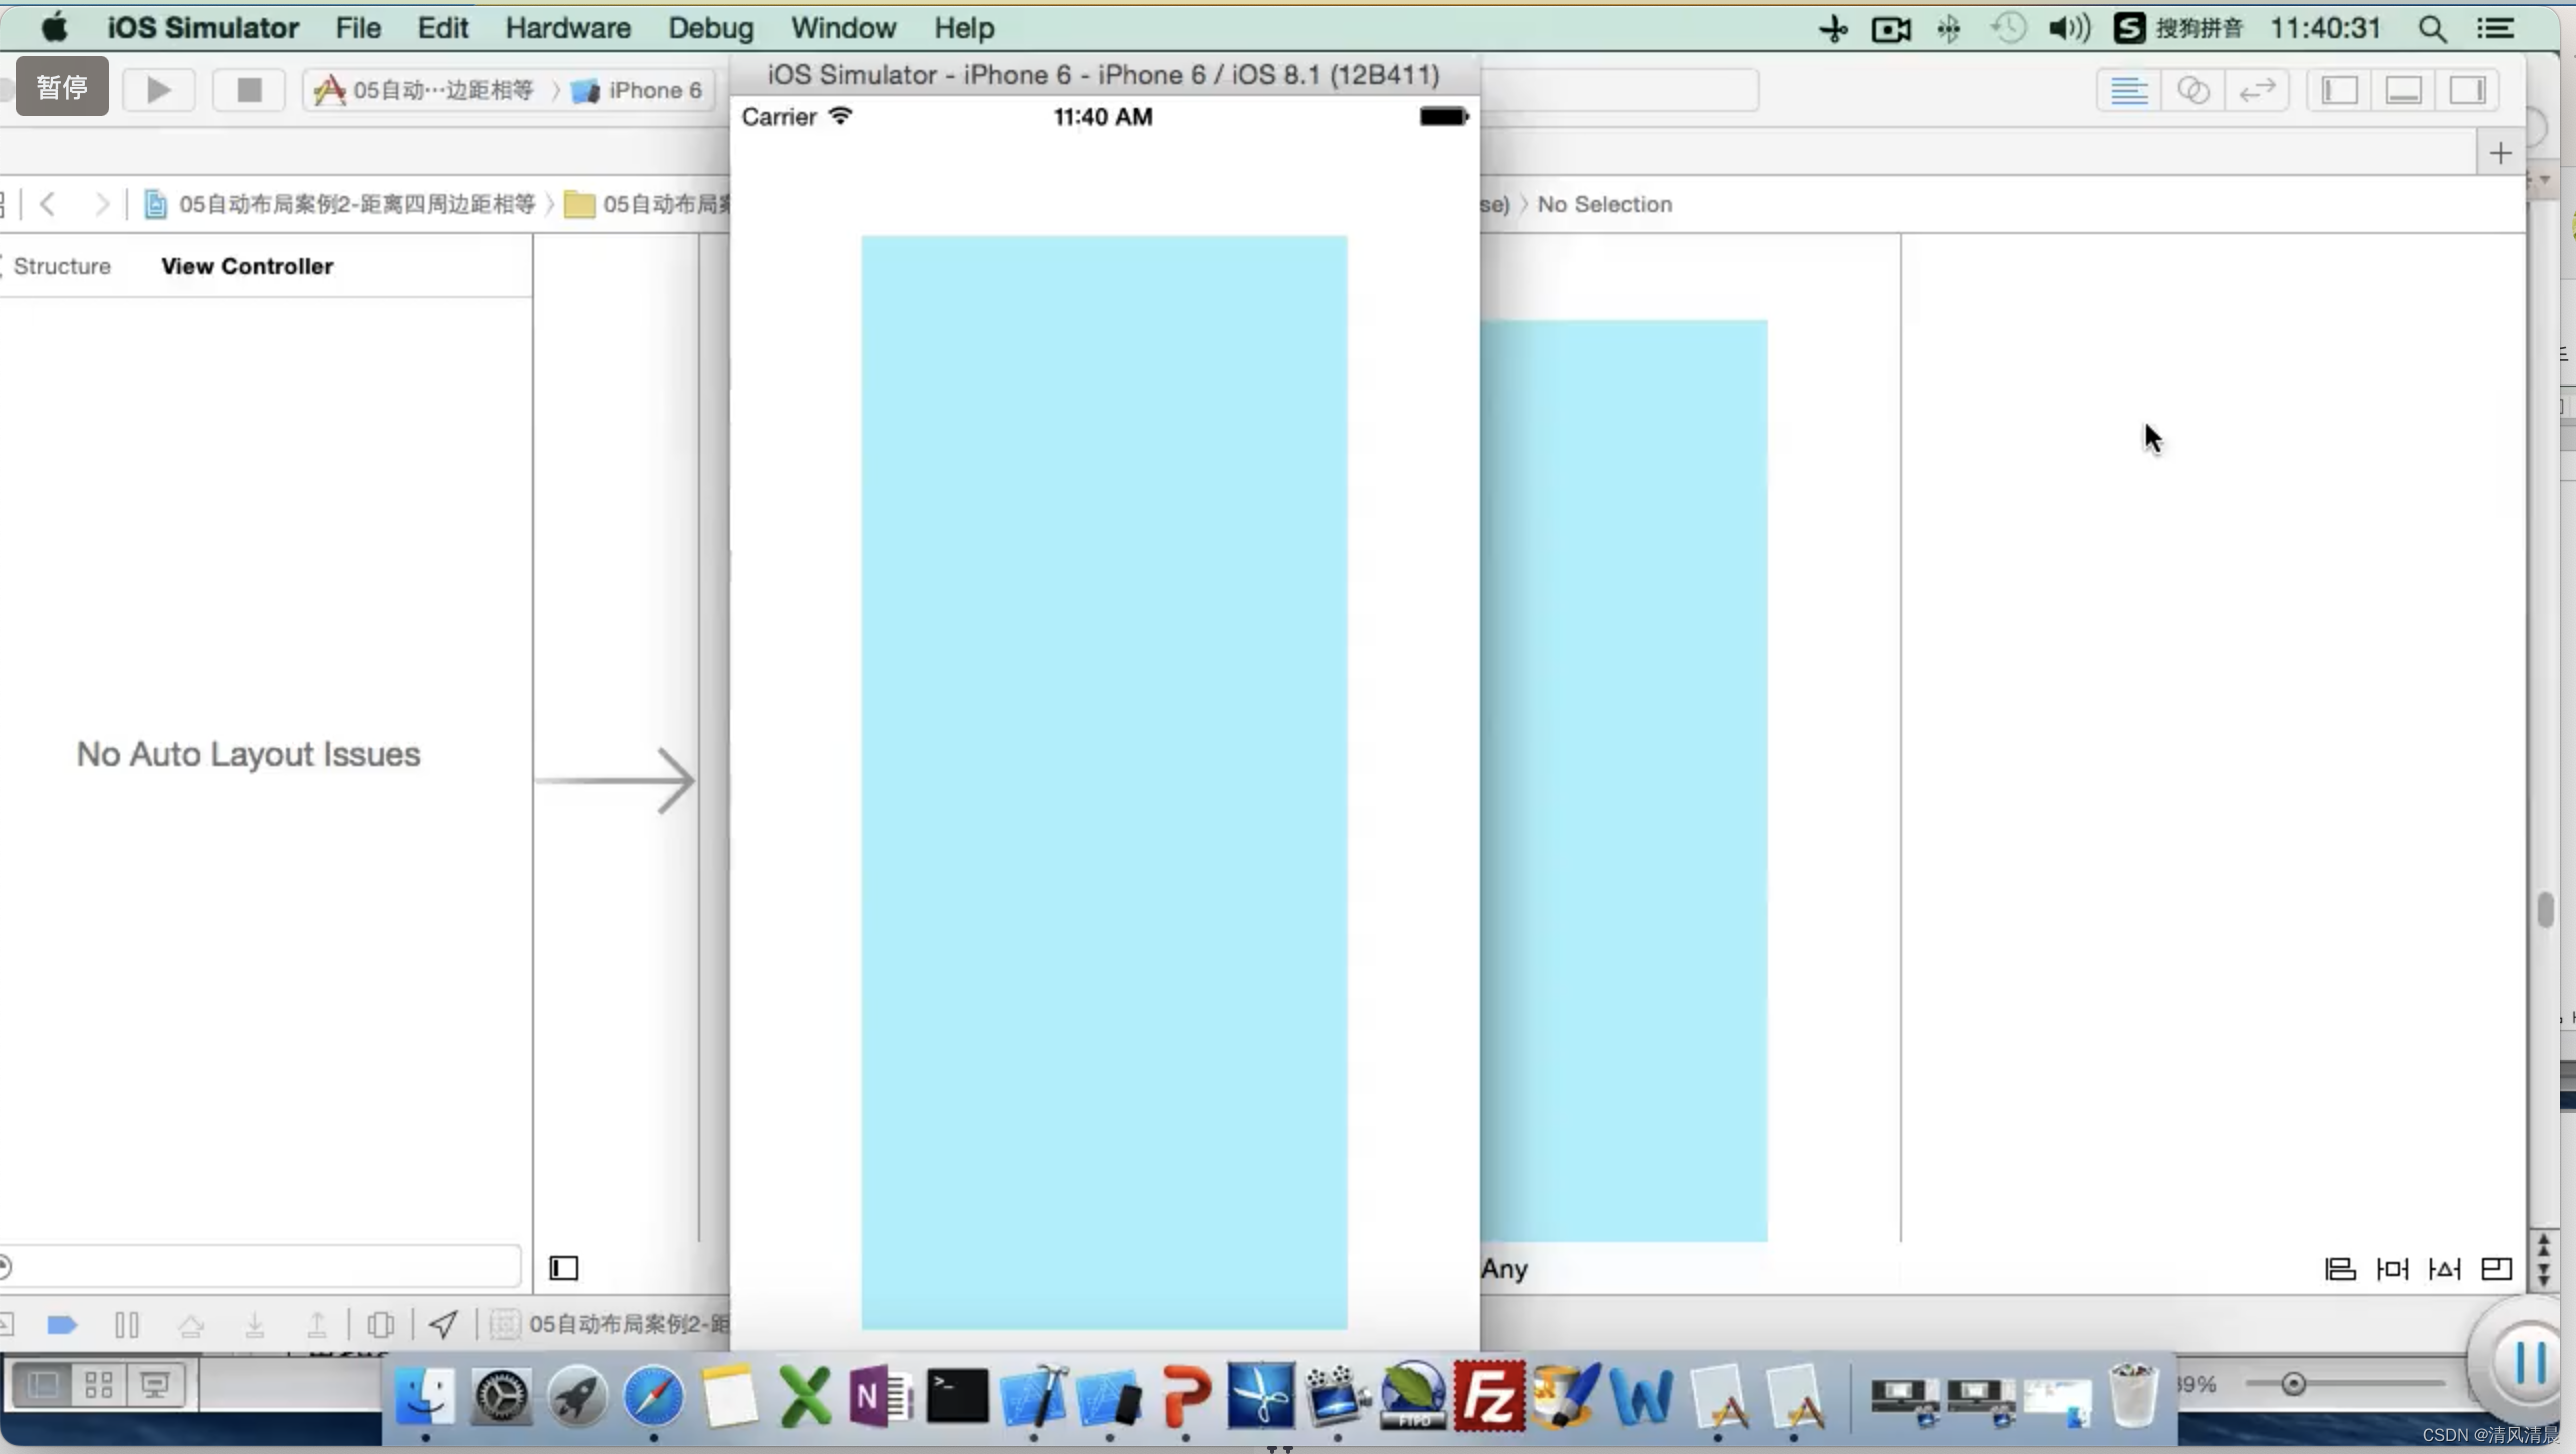
Task: Click the volume icon in menu bar
Action: tap(2069, 28)
